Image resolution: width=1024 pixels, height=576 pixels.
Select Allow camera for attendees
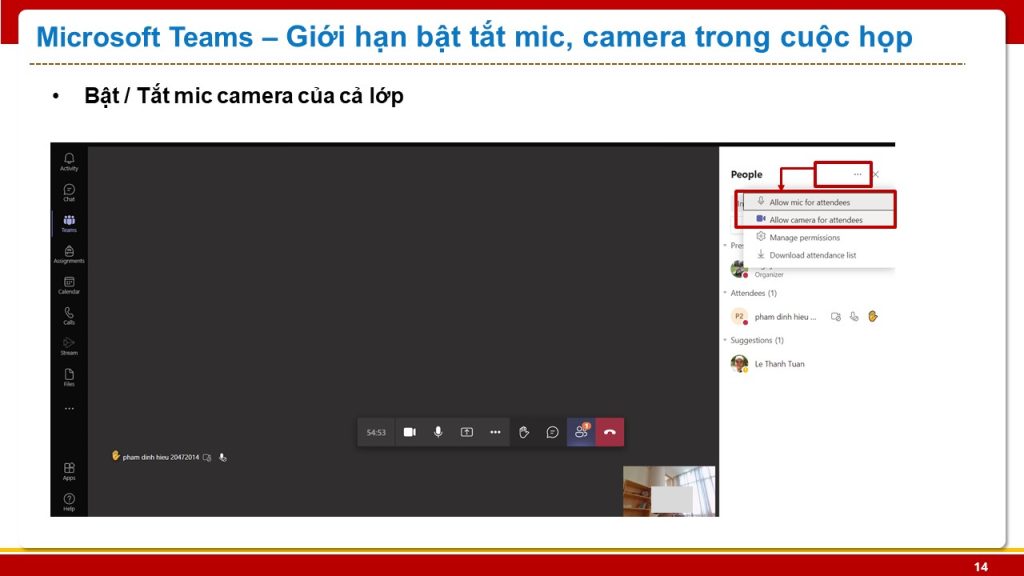(819, 219)
